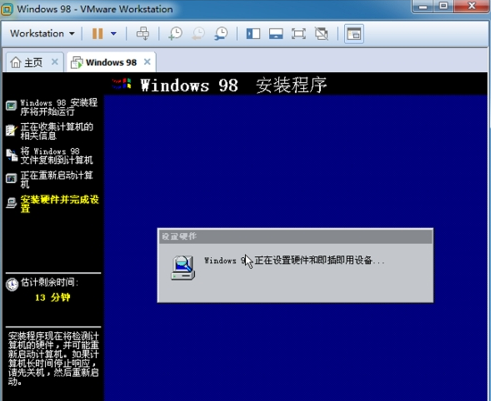The image size is (491, 401).
Task: Open the snapshot manager icon
Action: [221, 34]
